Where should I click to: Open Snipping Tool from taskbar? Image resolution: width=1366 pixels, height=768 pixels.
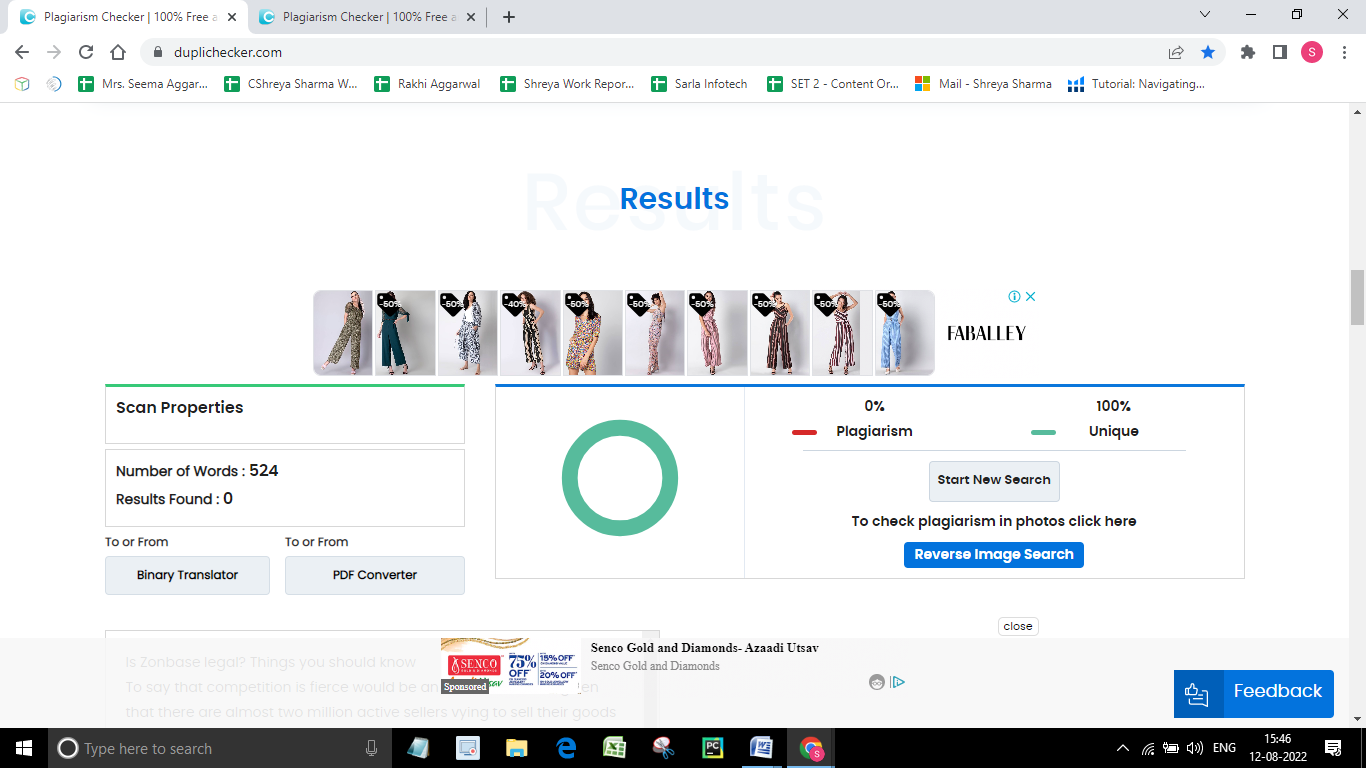663,748
